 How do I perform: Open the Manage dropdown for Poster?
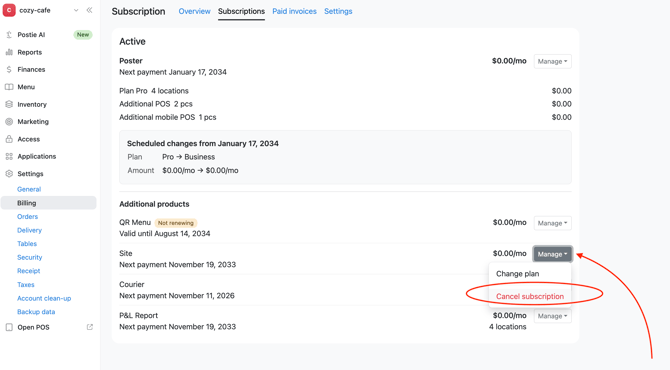point(552,62)
